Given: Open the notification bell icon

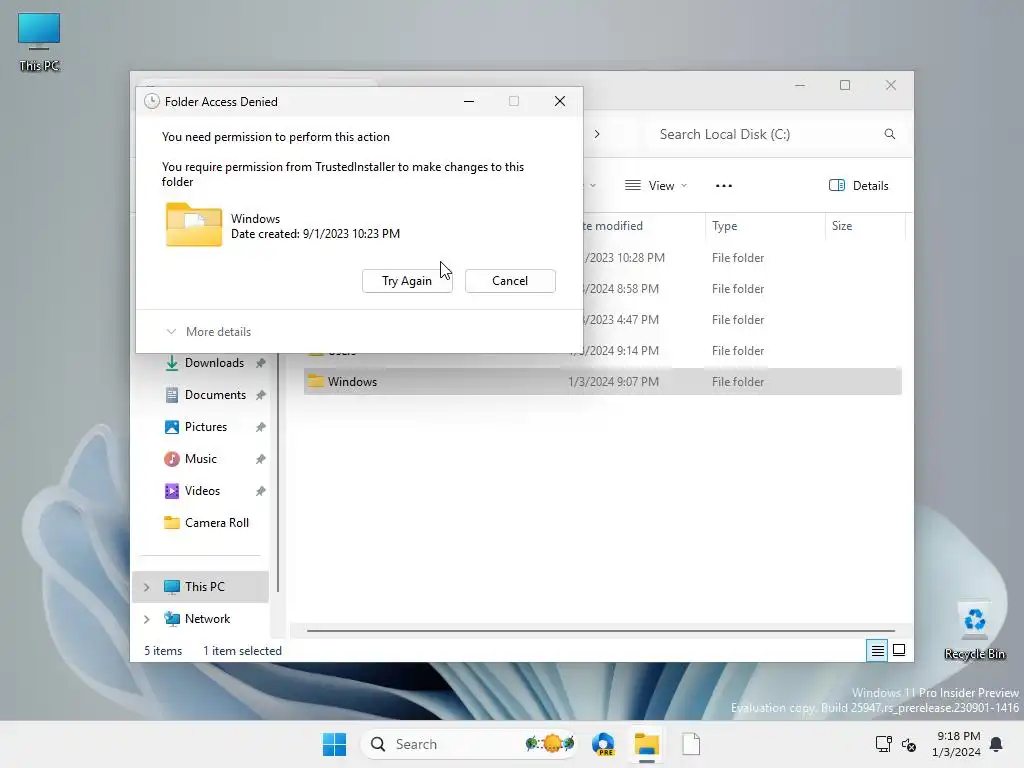Looking at the screenshot, I should click(997, 744).
